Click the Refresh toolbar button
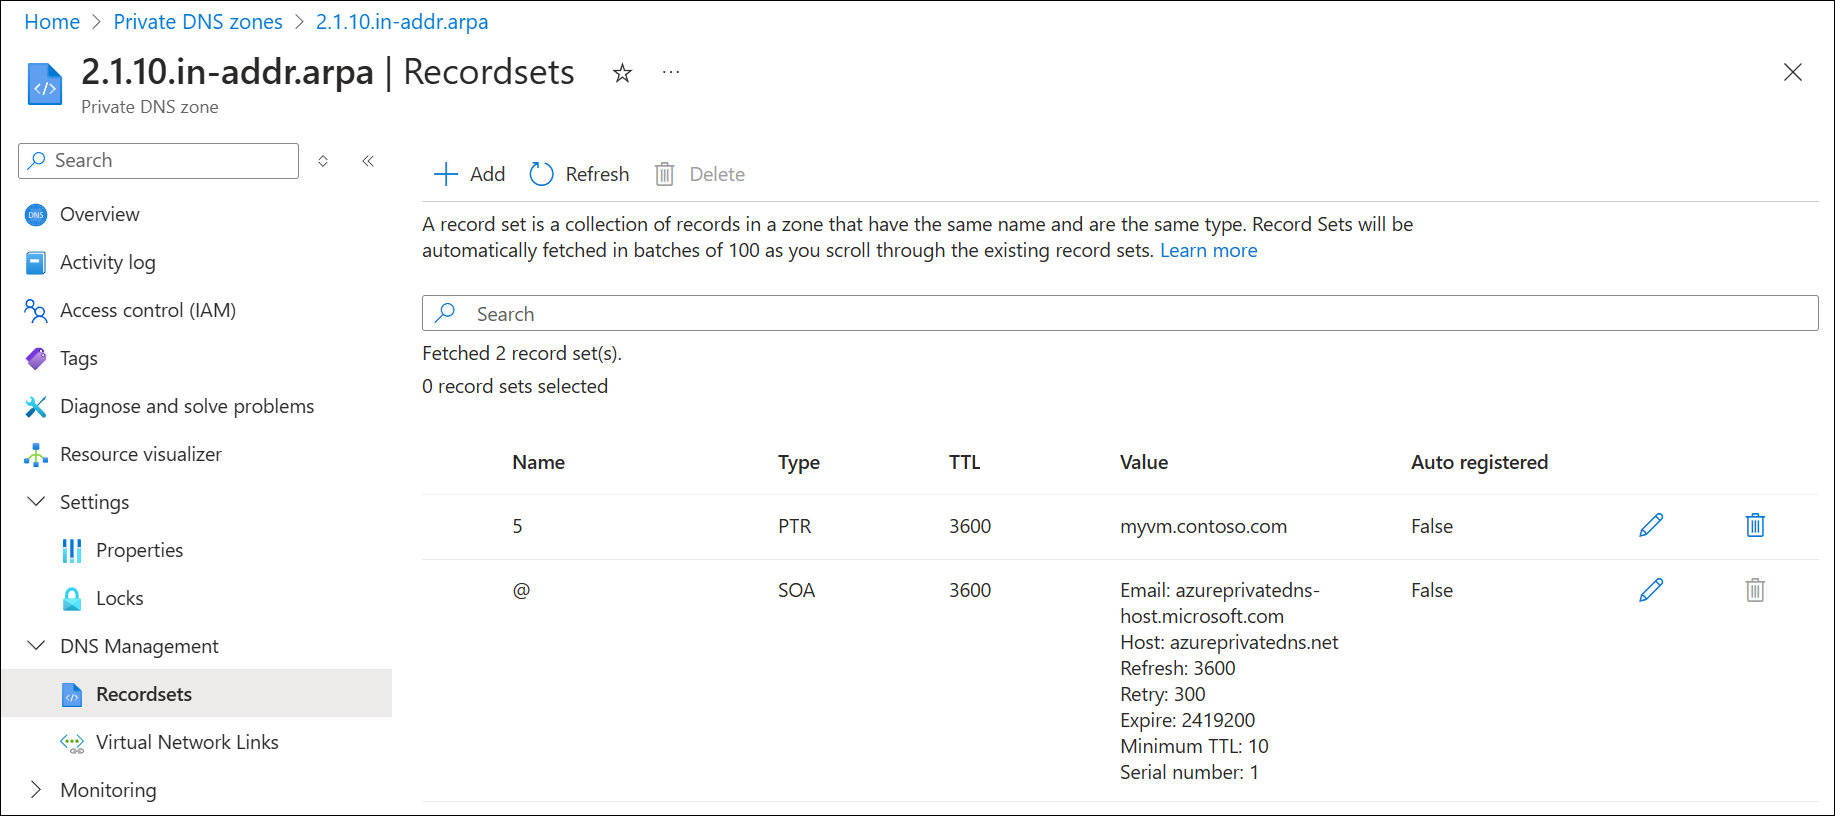 tap(580, 174)
